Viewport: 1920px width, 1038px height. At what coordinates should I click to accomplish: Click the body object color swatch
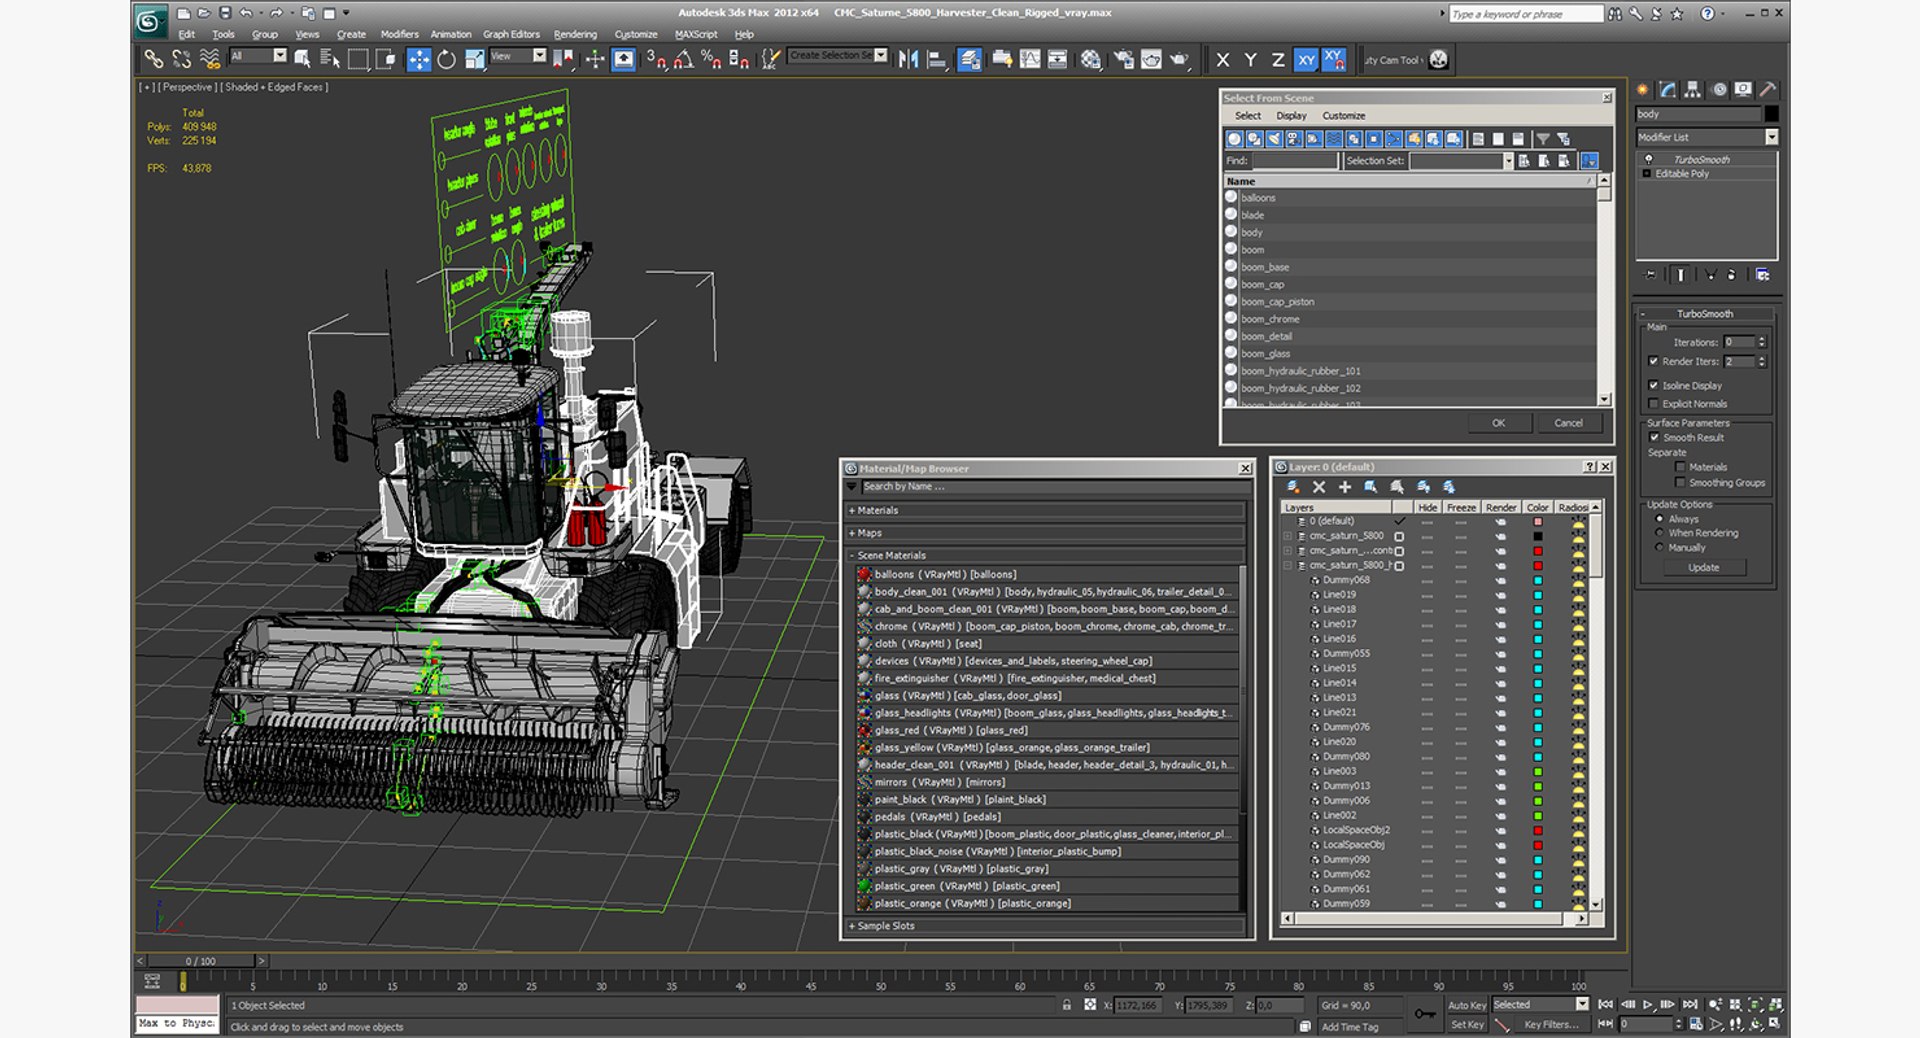(1771, 114)
